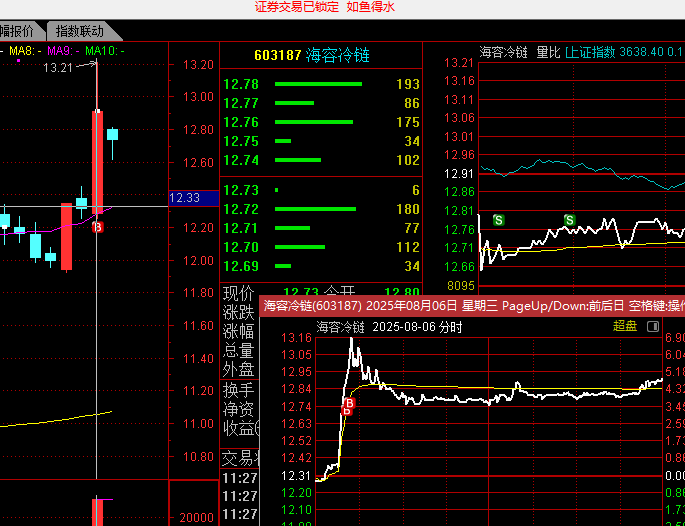This screenshot has width=685, height=526.
Task: Click the 112 volume on the 12.70 row
Action: (408, 247)
